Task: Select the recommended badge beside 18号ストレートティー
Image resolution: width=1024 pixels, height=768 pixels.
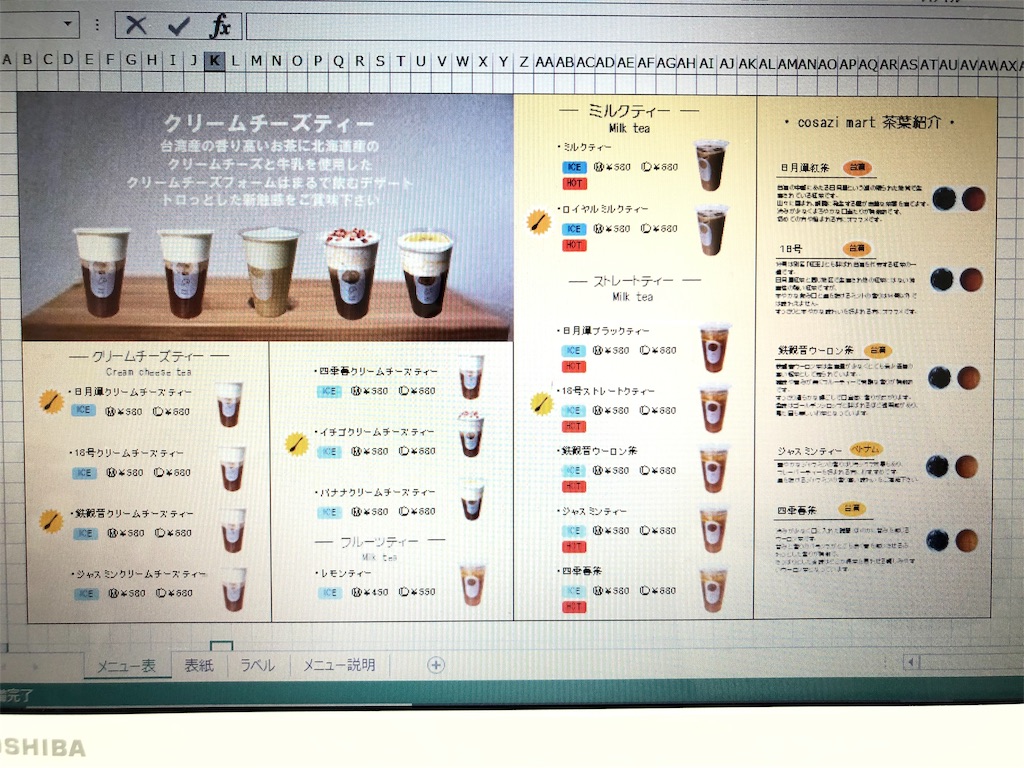Action: 541,404
